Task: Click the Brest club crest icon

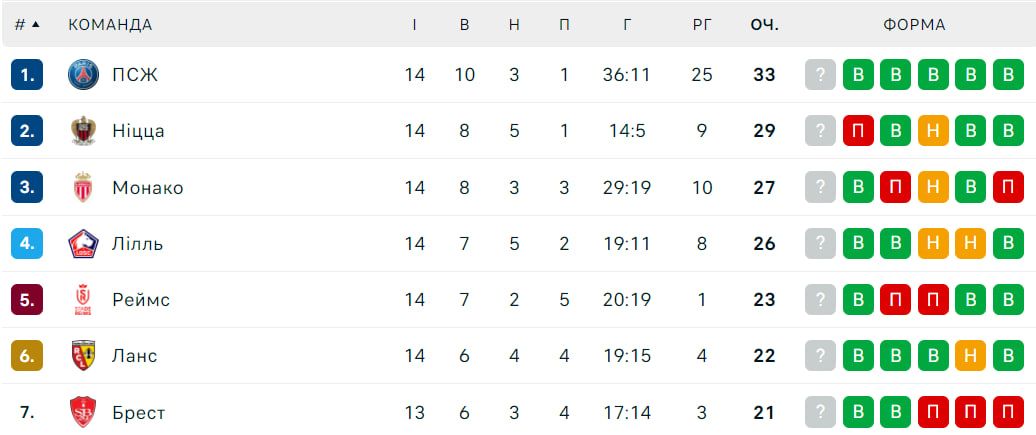Action: point(83,412)
